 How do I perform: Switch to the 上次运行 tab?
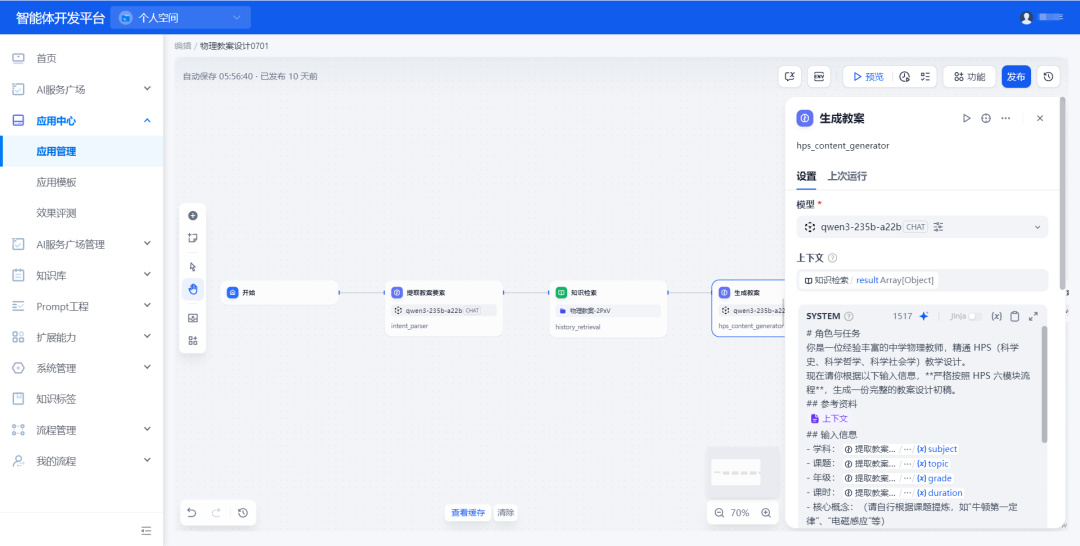(847, 176)
